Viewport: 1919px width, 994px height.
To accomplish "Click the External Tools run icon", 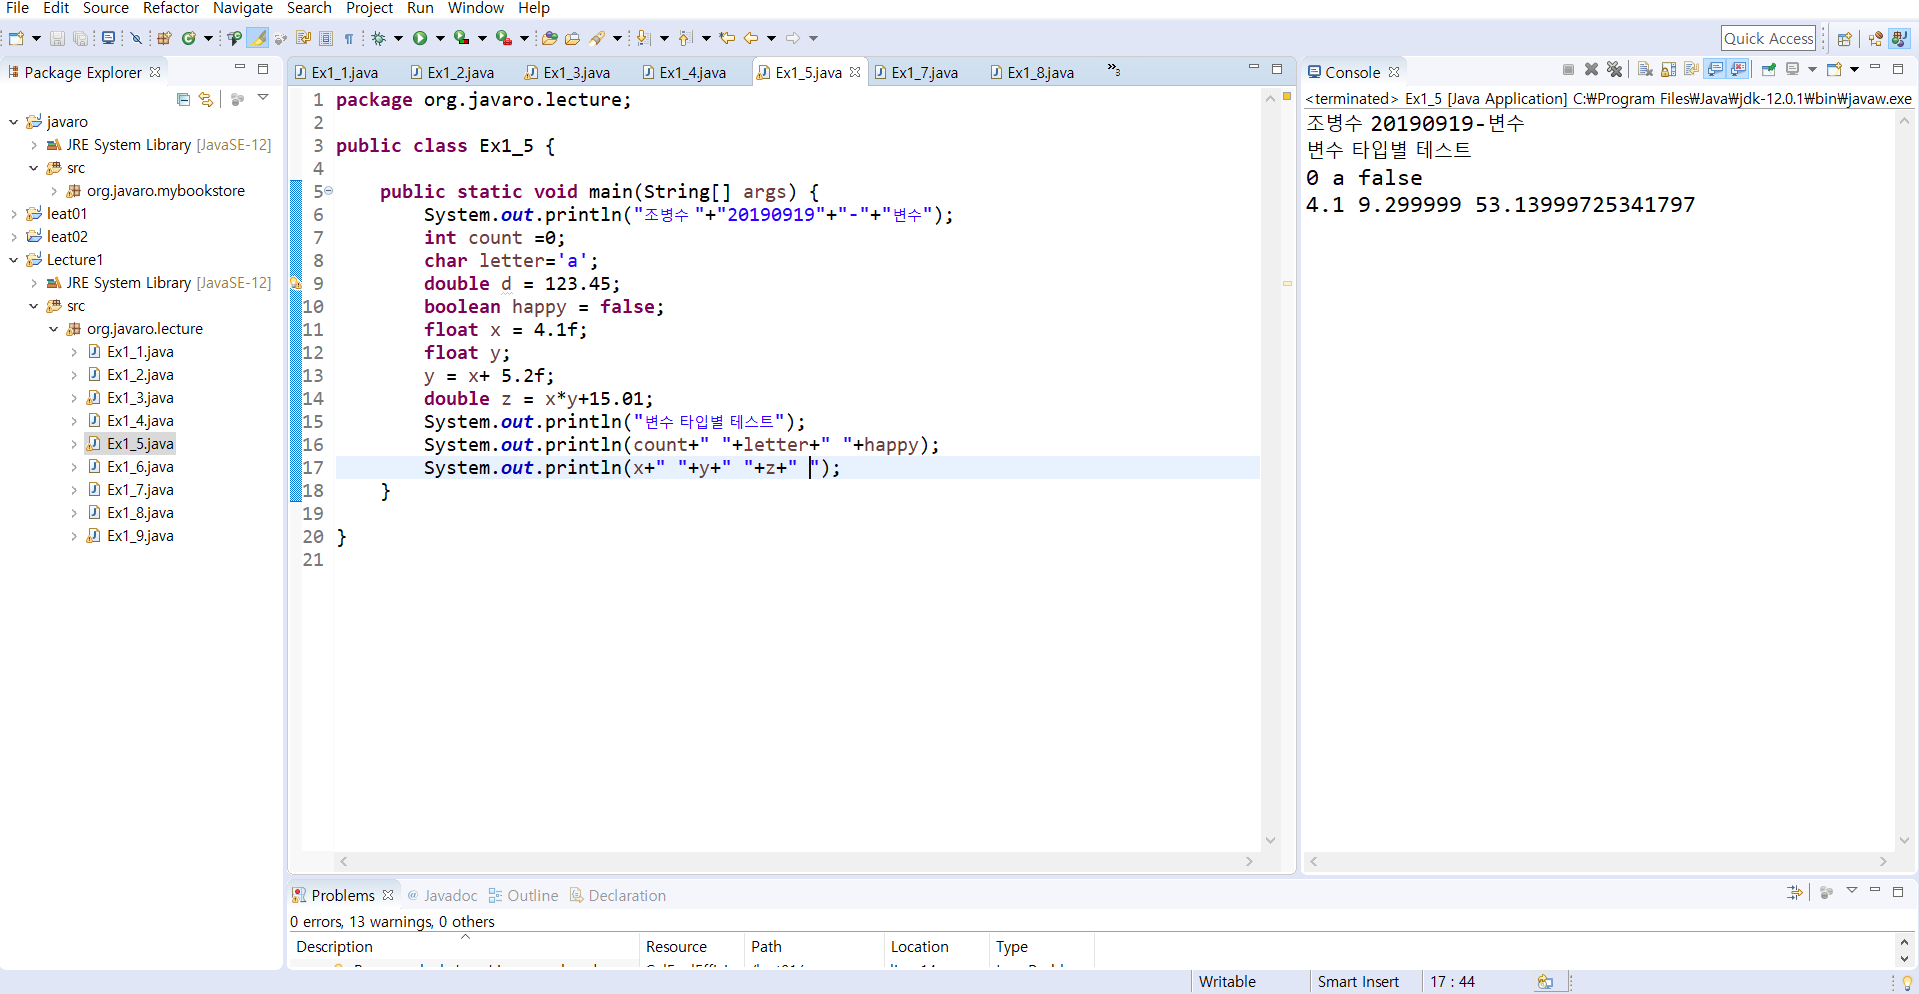I will 503,38.
